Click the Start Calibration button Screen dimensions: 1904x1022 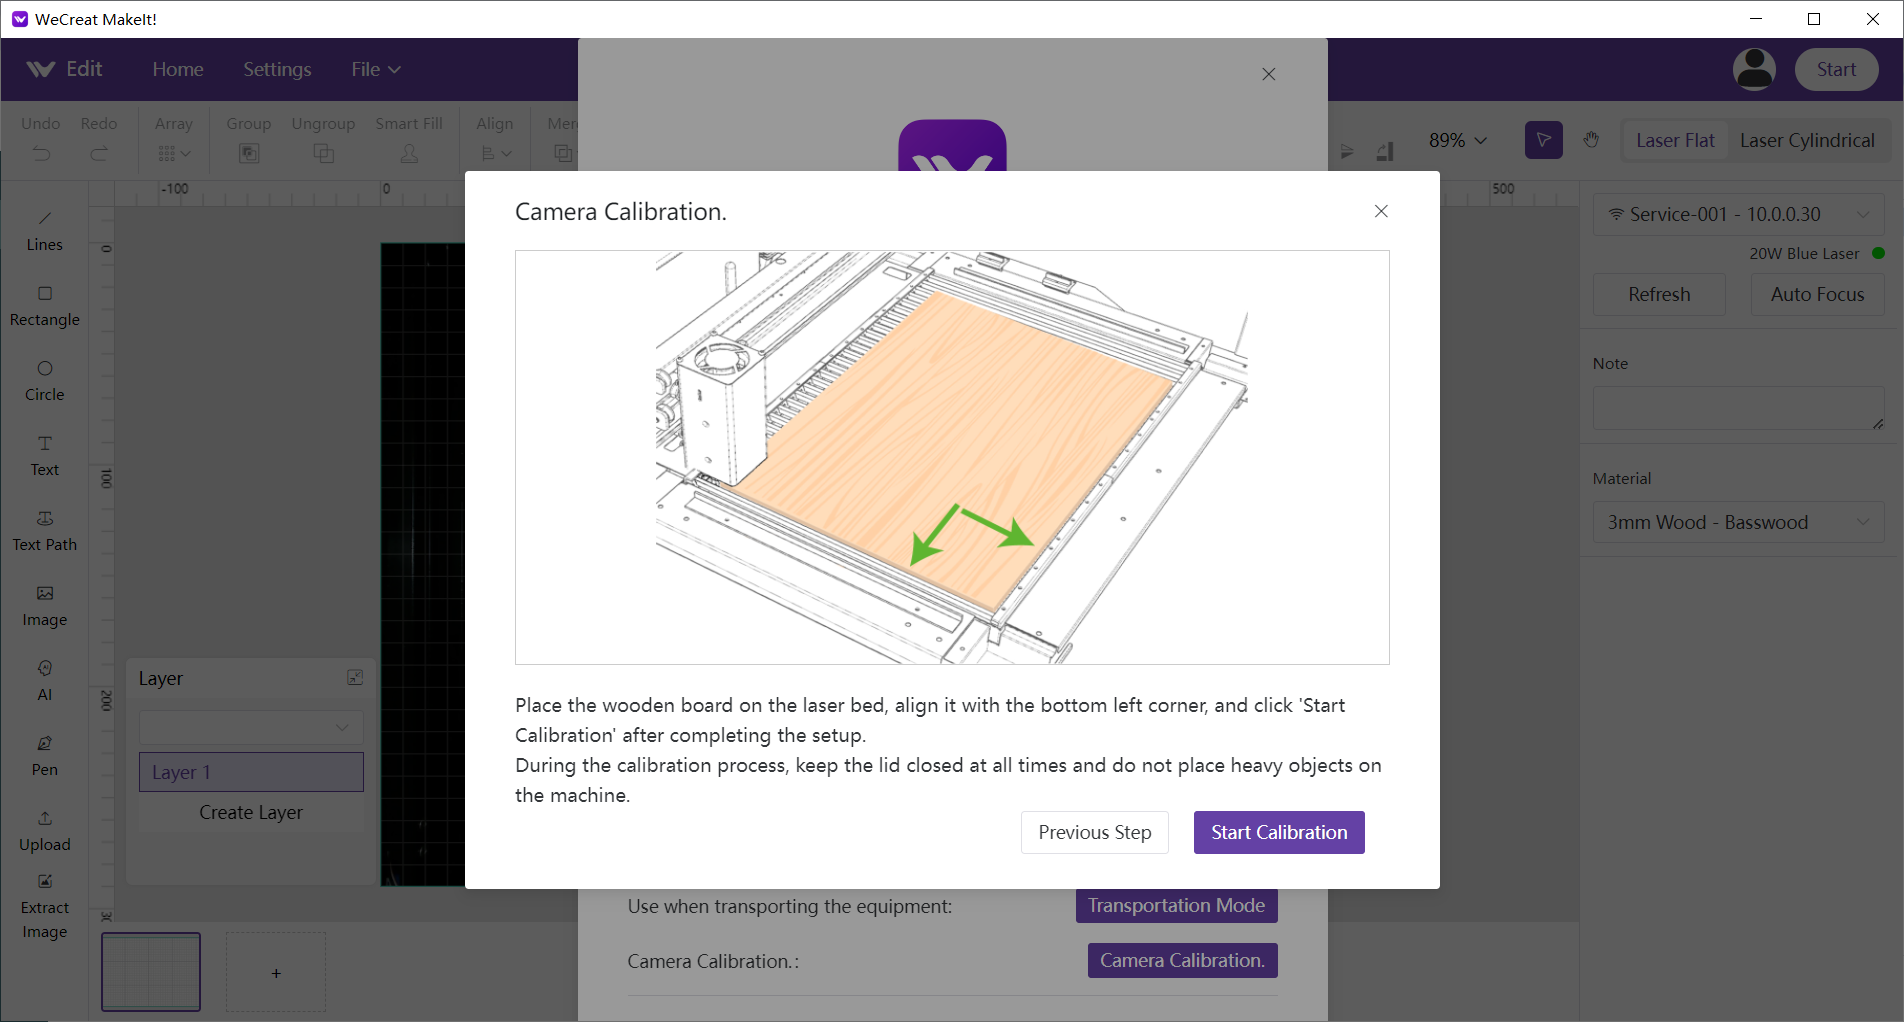[1279, 832]
